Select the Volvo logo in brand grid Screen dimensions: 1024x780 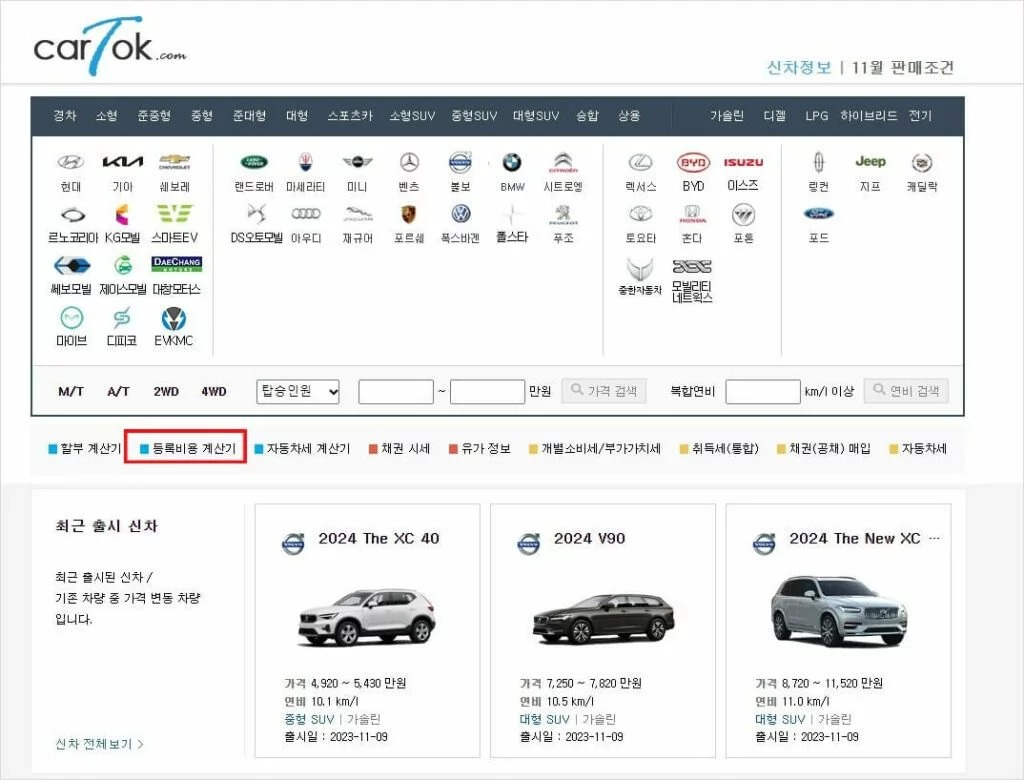(460, 162)
